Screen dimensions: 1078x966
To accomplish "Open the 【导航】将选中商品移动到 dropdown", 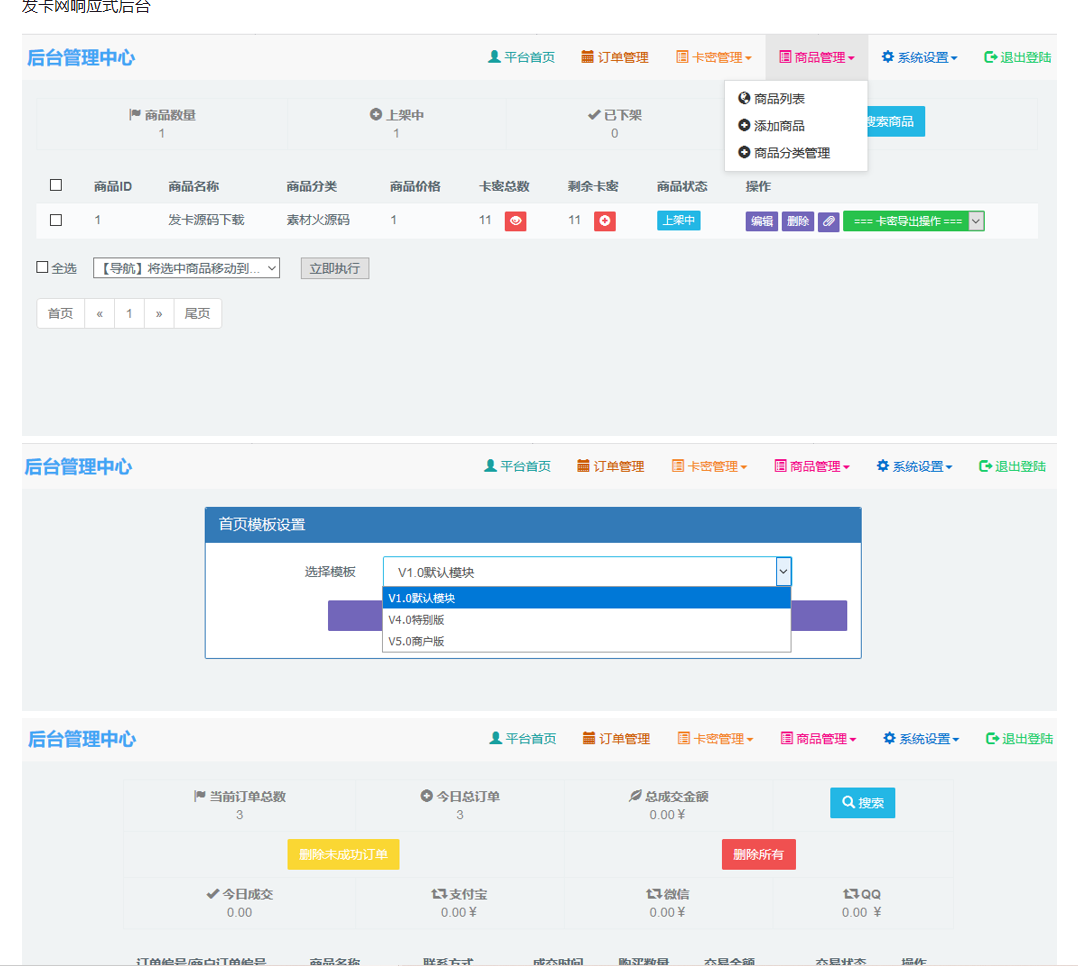I will 186,268.
